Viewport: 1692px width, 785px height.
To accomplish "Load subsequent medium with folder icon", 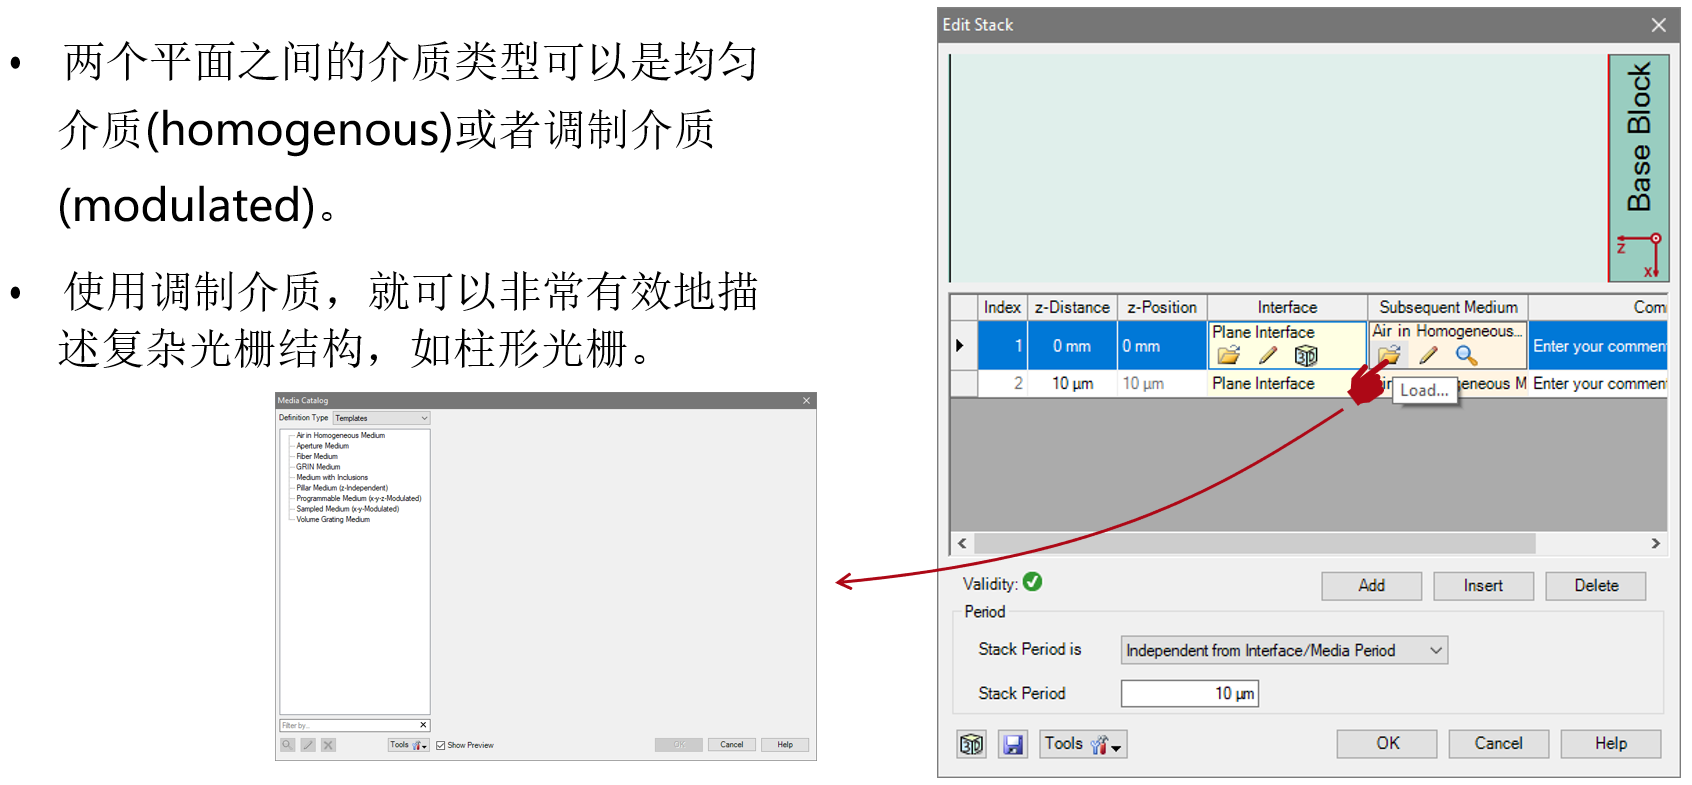I will coord(1388,354).
